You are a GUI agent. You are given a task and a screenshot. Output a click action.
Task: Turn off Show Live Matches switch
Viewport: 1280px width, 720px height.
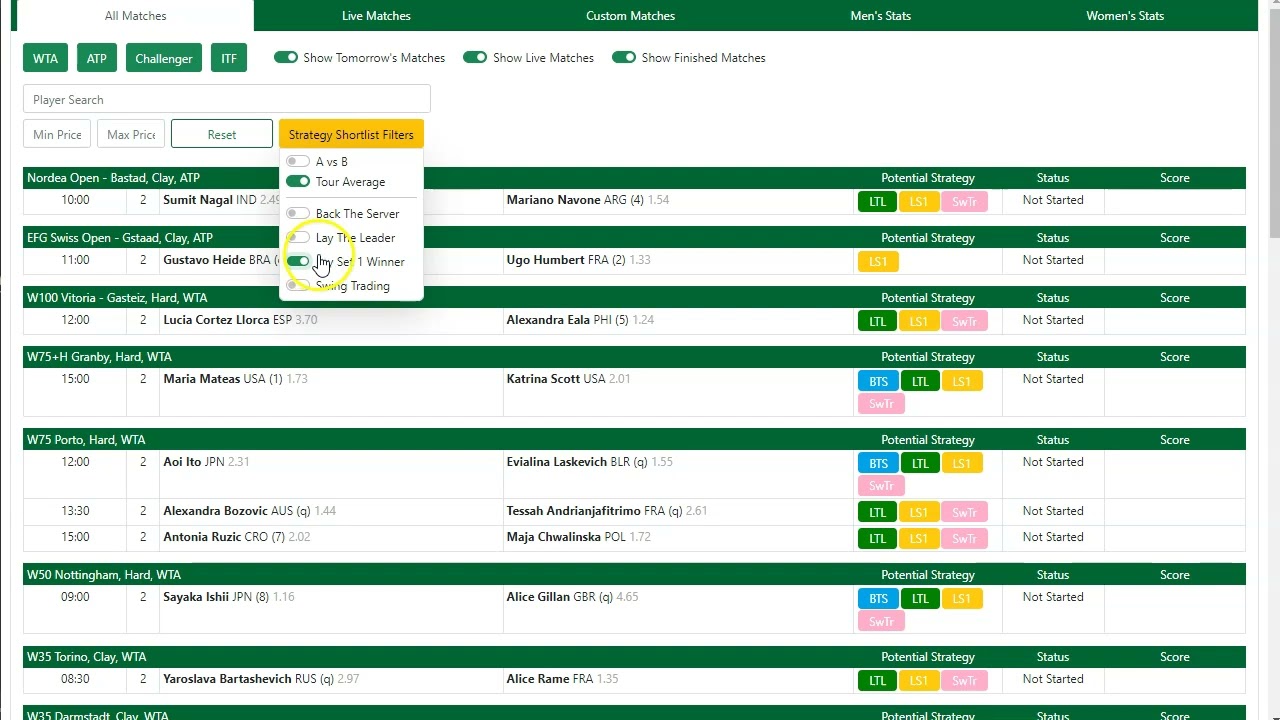(475, 57)
